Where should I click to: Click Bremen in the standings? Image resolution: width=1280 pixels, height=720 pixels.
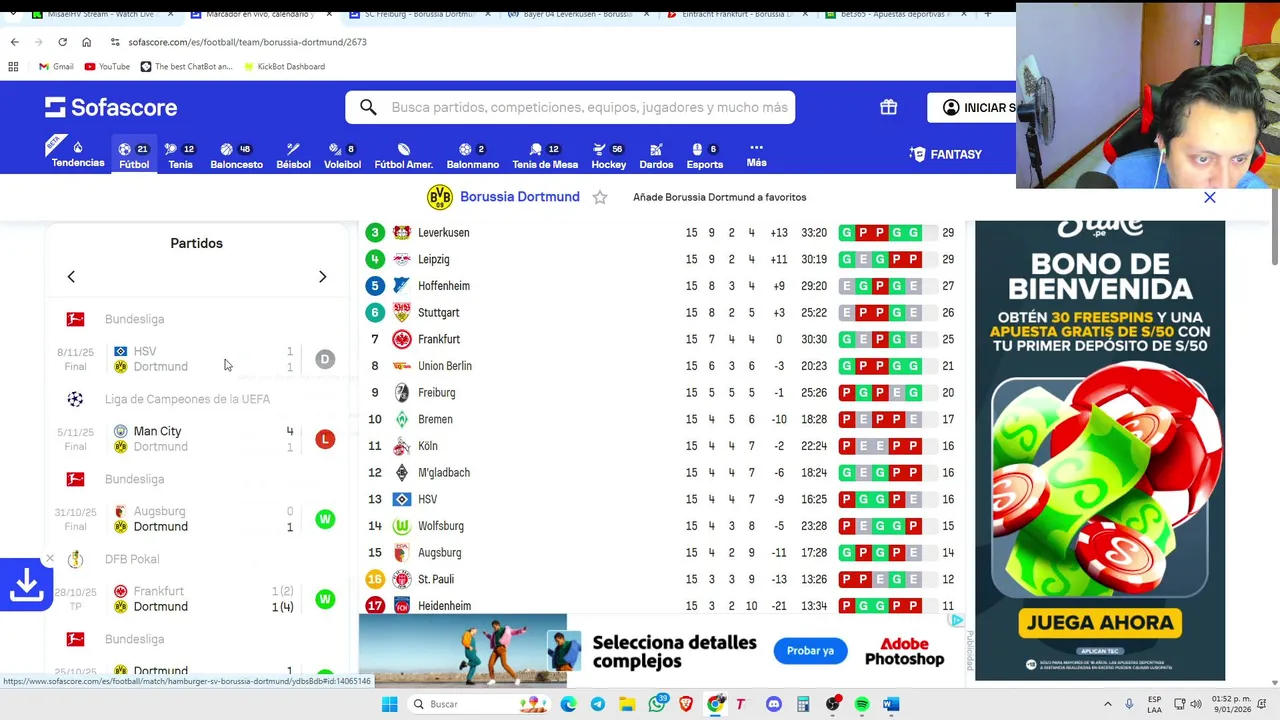[435, 419]
